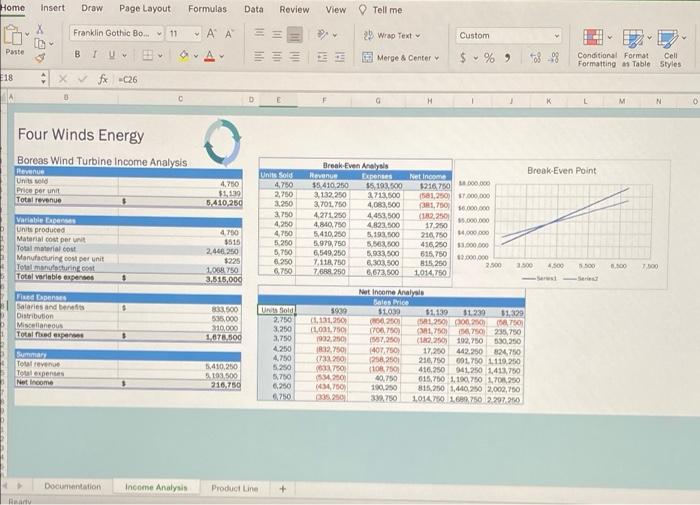Open the Review tab
The height and width of the screenshot is (505, 700).
click(x=294, y=9)
